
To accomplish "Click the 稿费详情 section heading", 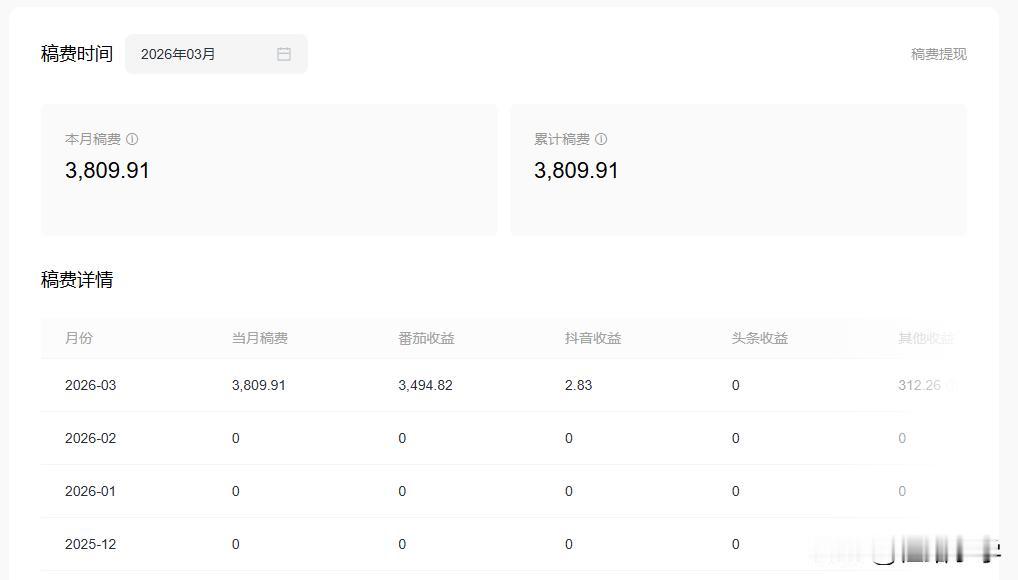I will coord(77,280).
